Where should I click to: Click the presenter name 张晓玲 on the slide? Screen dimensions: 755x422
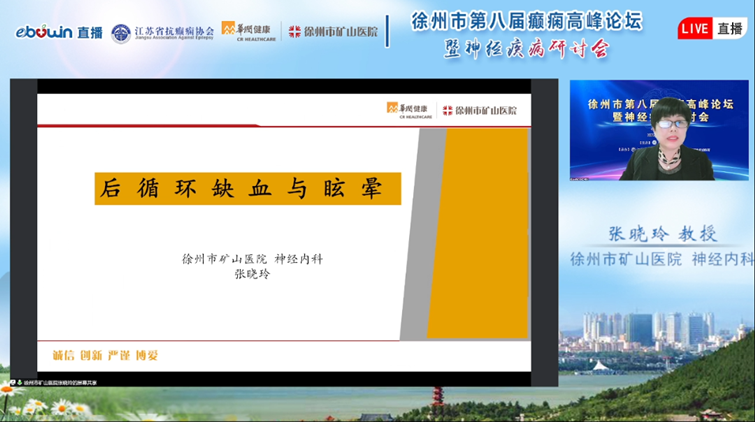pyautogui.click(x=252, y=273)
